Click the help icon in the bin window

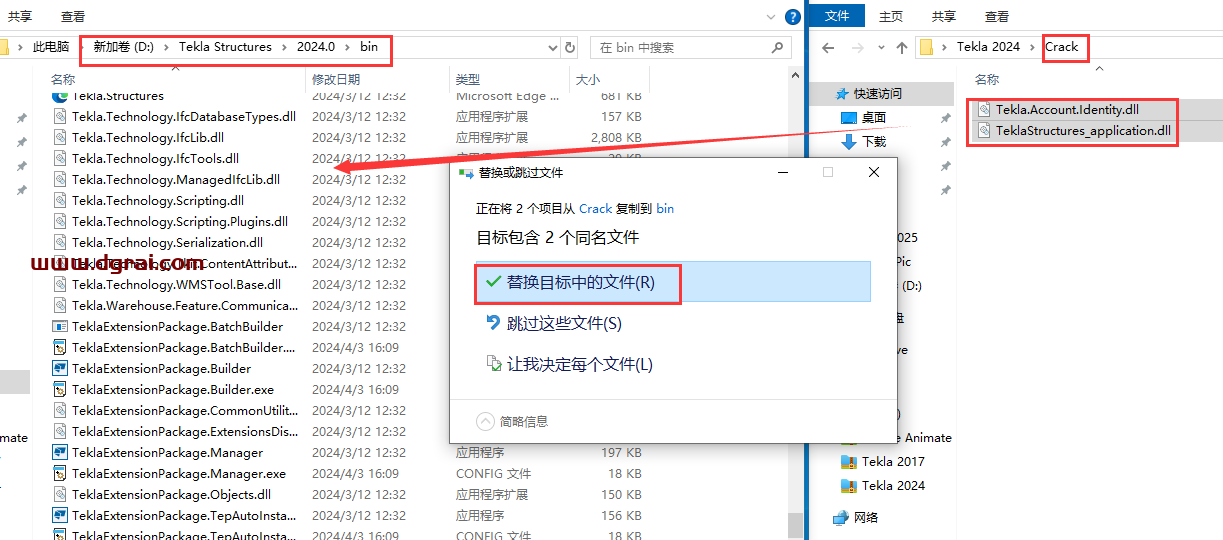pyautogui.click(x=793, y=16)
